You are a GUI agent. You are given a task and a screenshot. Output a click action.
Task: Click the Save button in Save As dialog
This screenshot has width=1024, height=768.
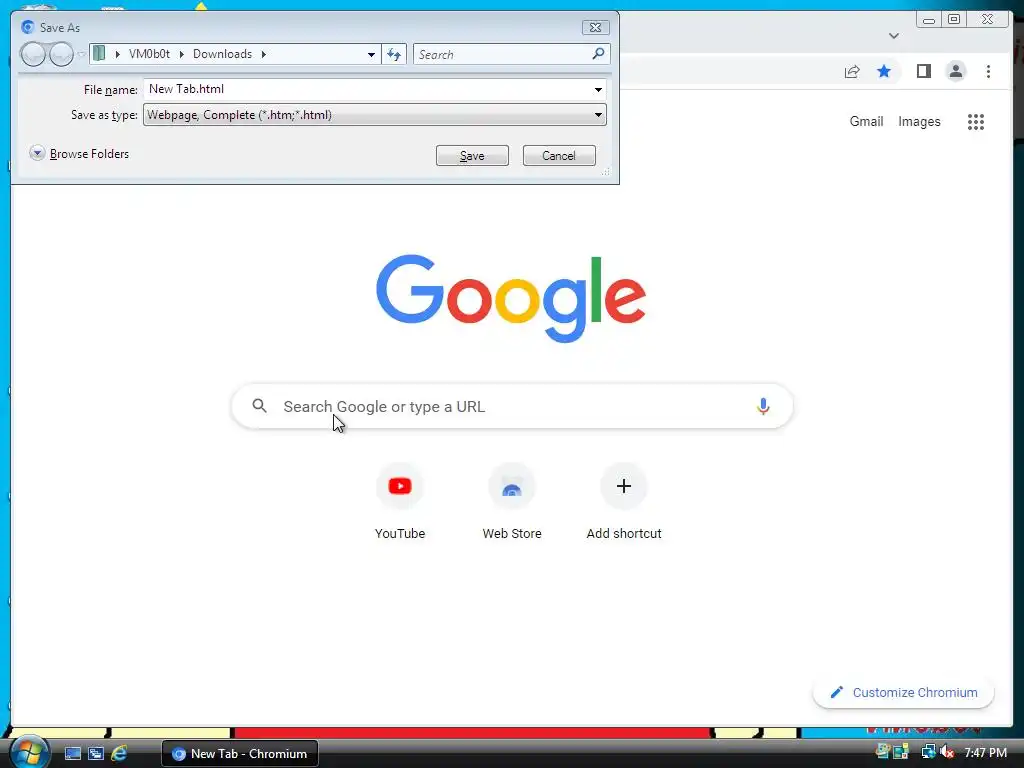pyautogui.click(x=472, y=155)
